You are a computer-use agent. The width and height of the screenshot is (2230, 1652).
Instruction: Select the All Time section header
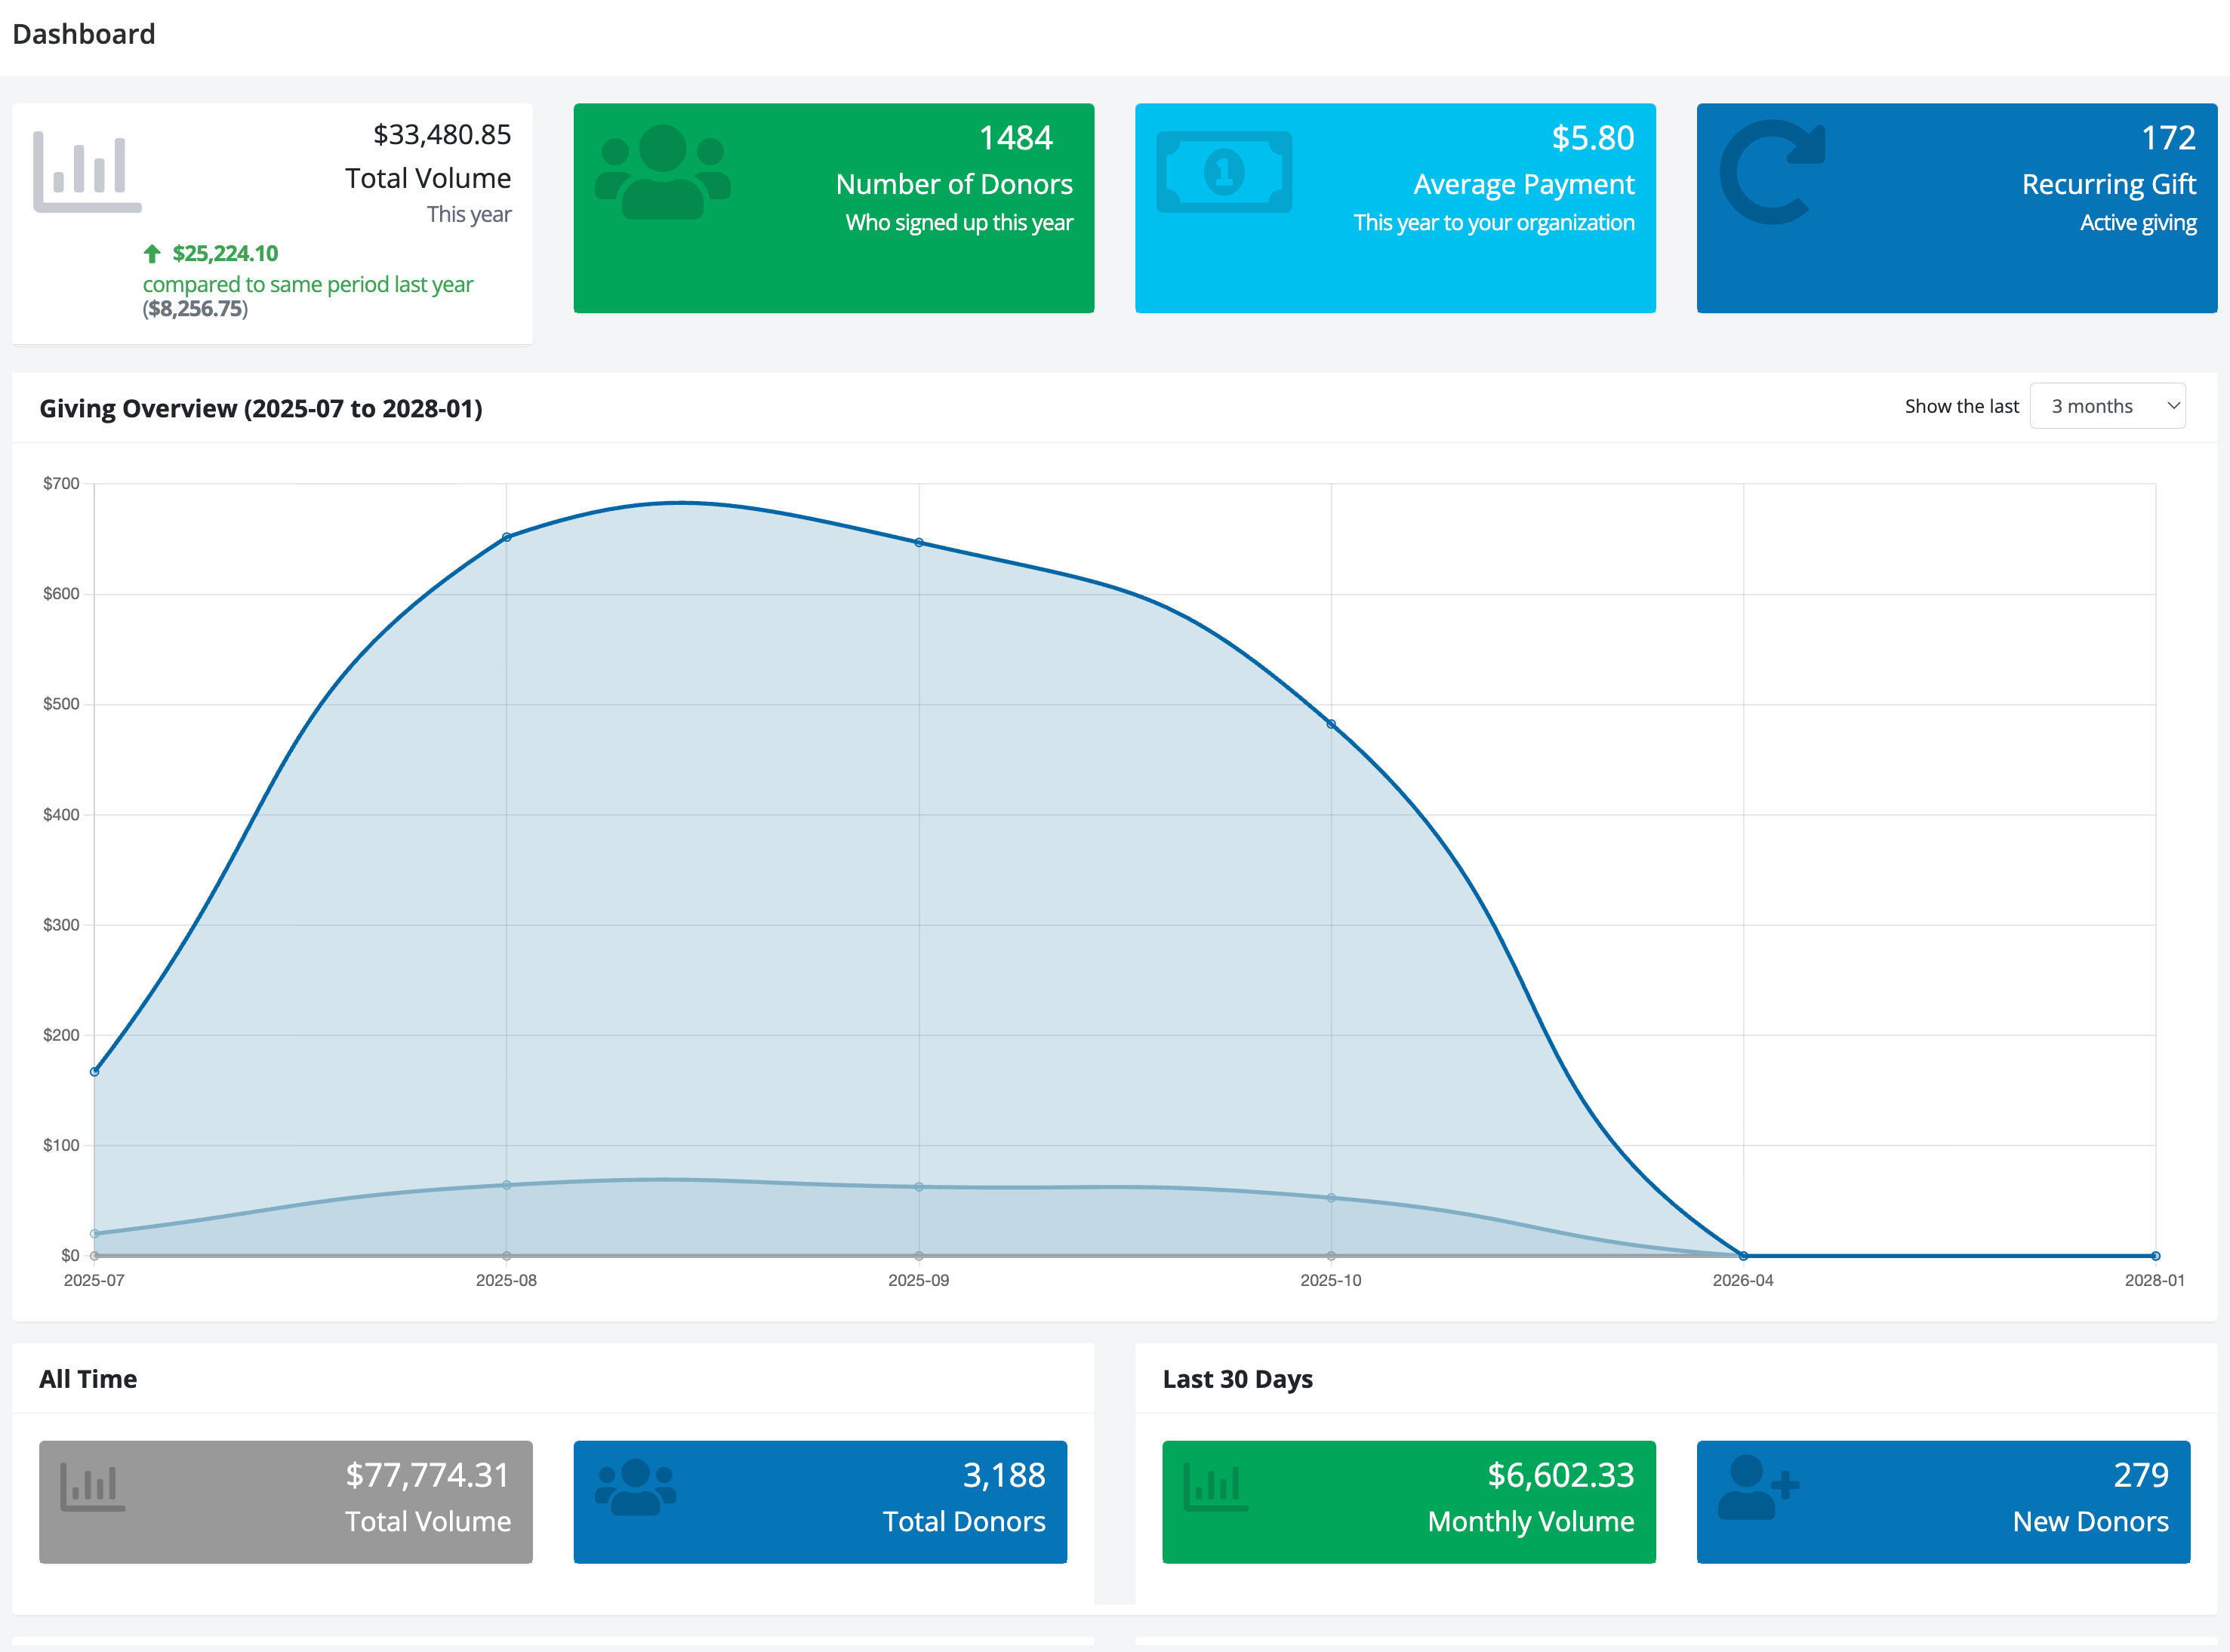tap(88, 1378)
